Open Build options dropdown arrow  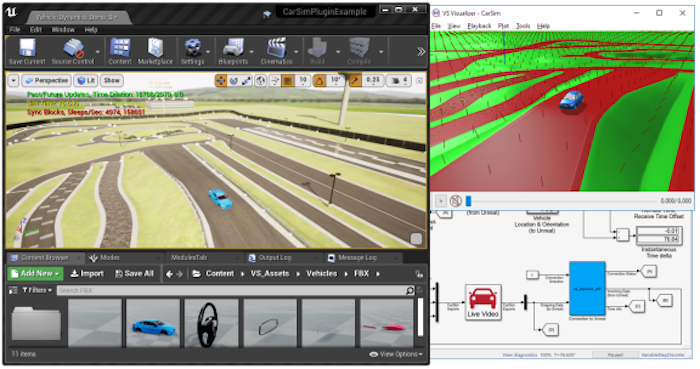pos(338,52)
